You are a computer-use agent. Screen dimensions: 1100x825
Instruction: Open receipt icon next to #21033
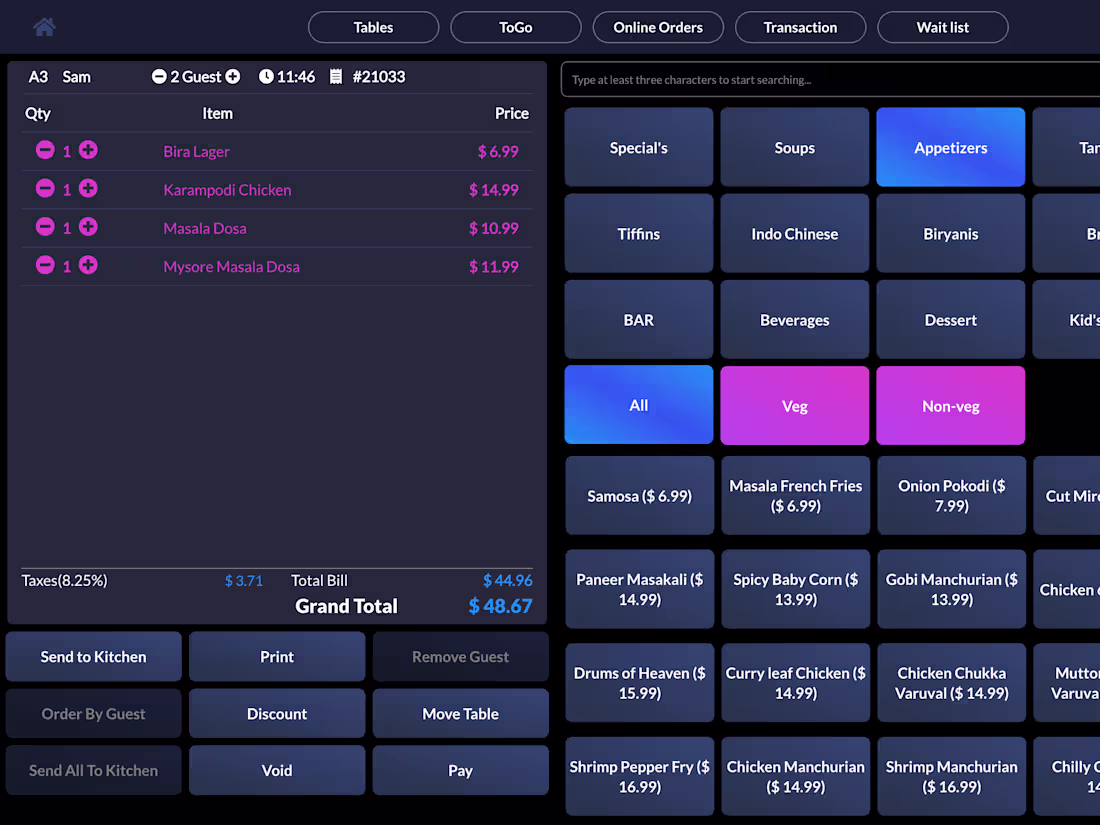[336, 76]
